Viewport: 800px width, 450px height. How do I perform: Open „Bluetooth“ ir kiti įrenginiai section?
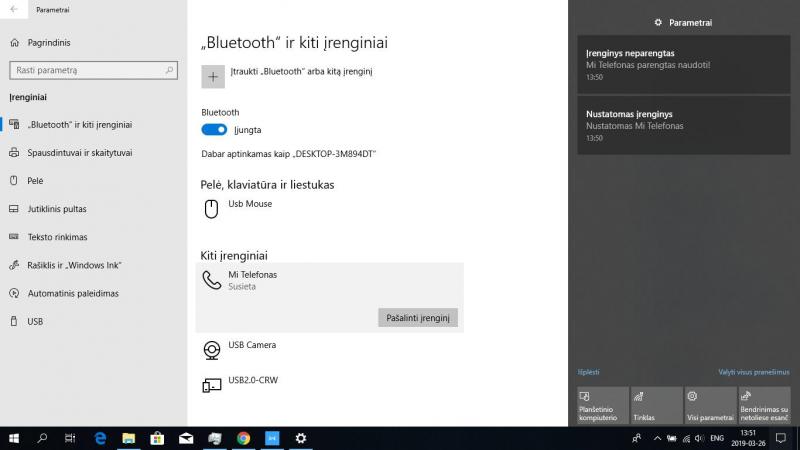click(x=93, y=124)
